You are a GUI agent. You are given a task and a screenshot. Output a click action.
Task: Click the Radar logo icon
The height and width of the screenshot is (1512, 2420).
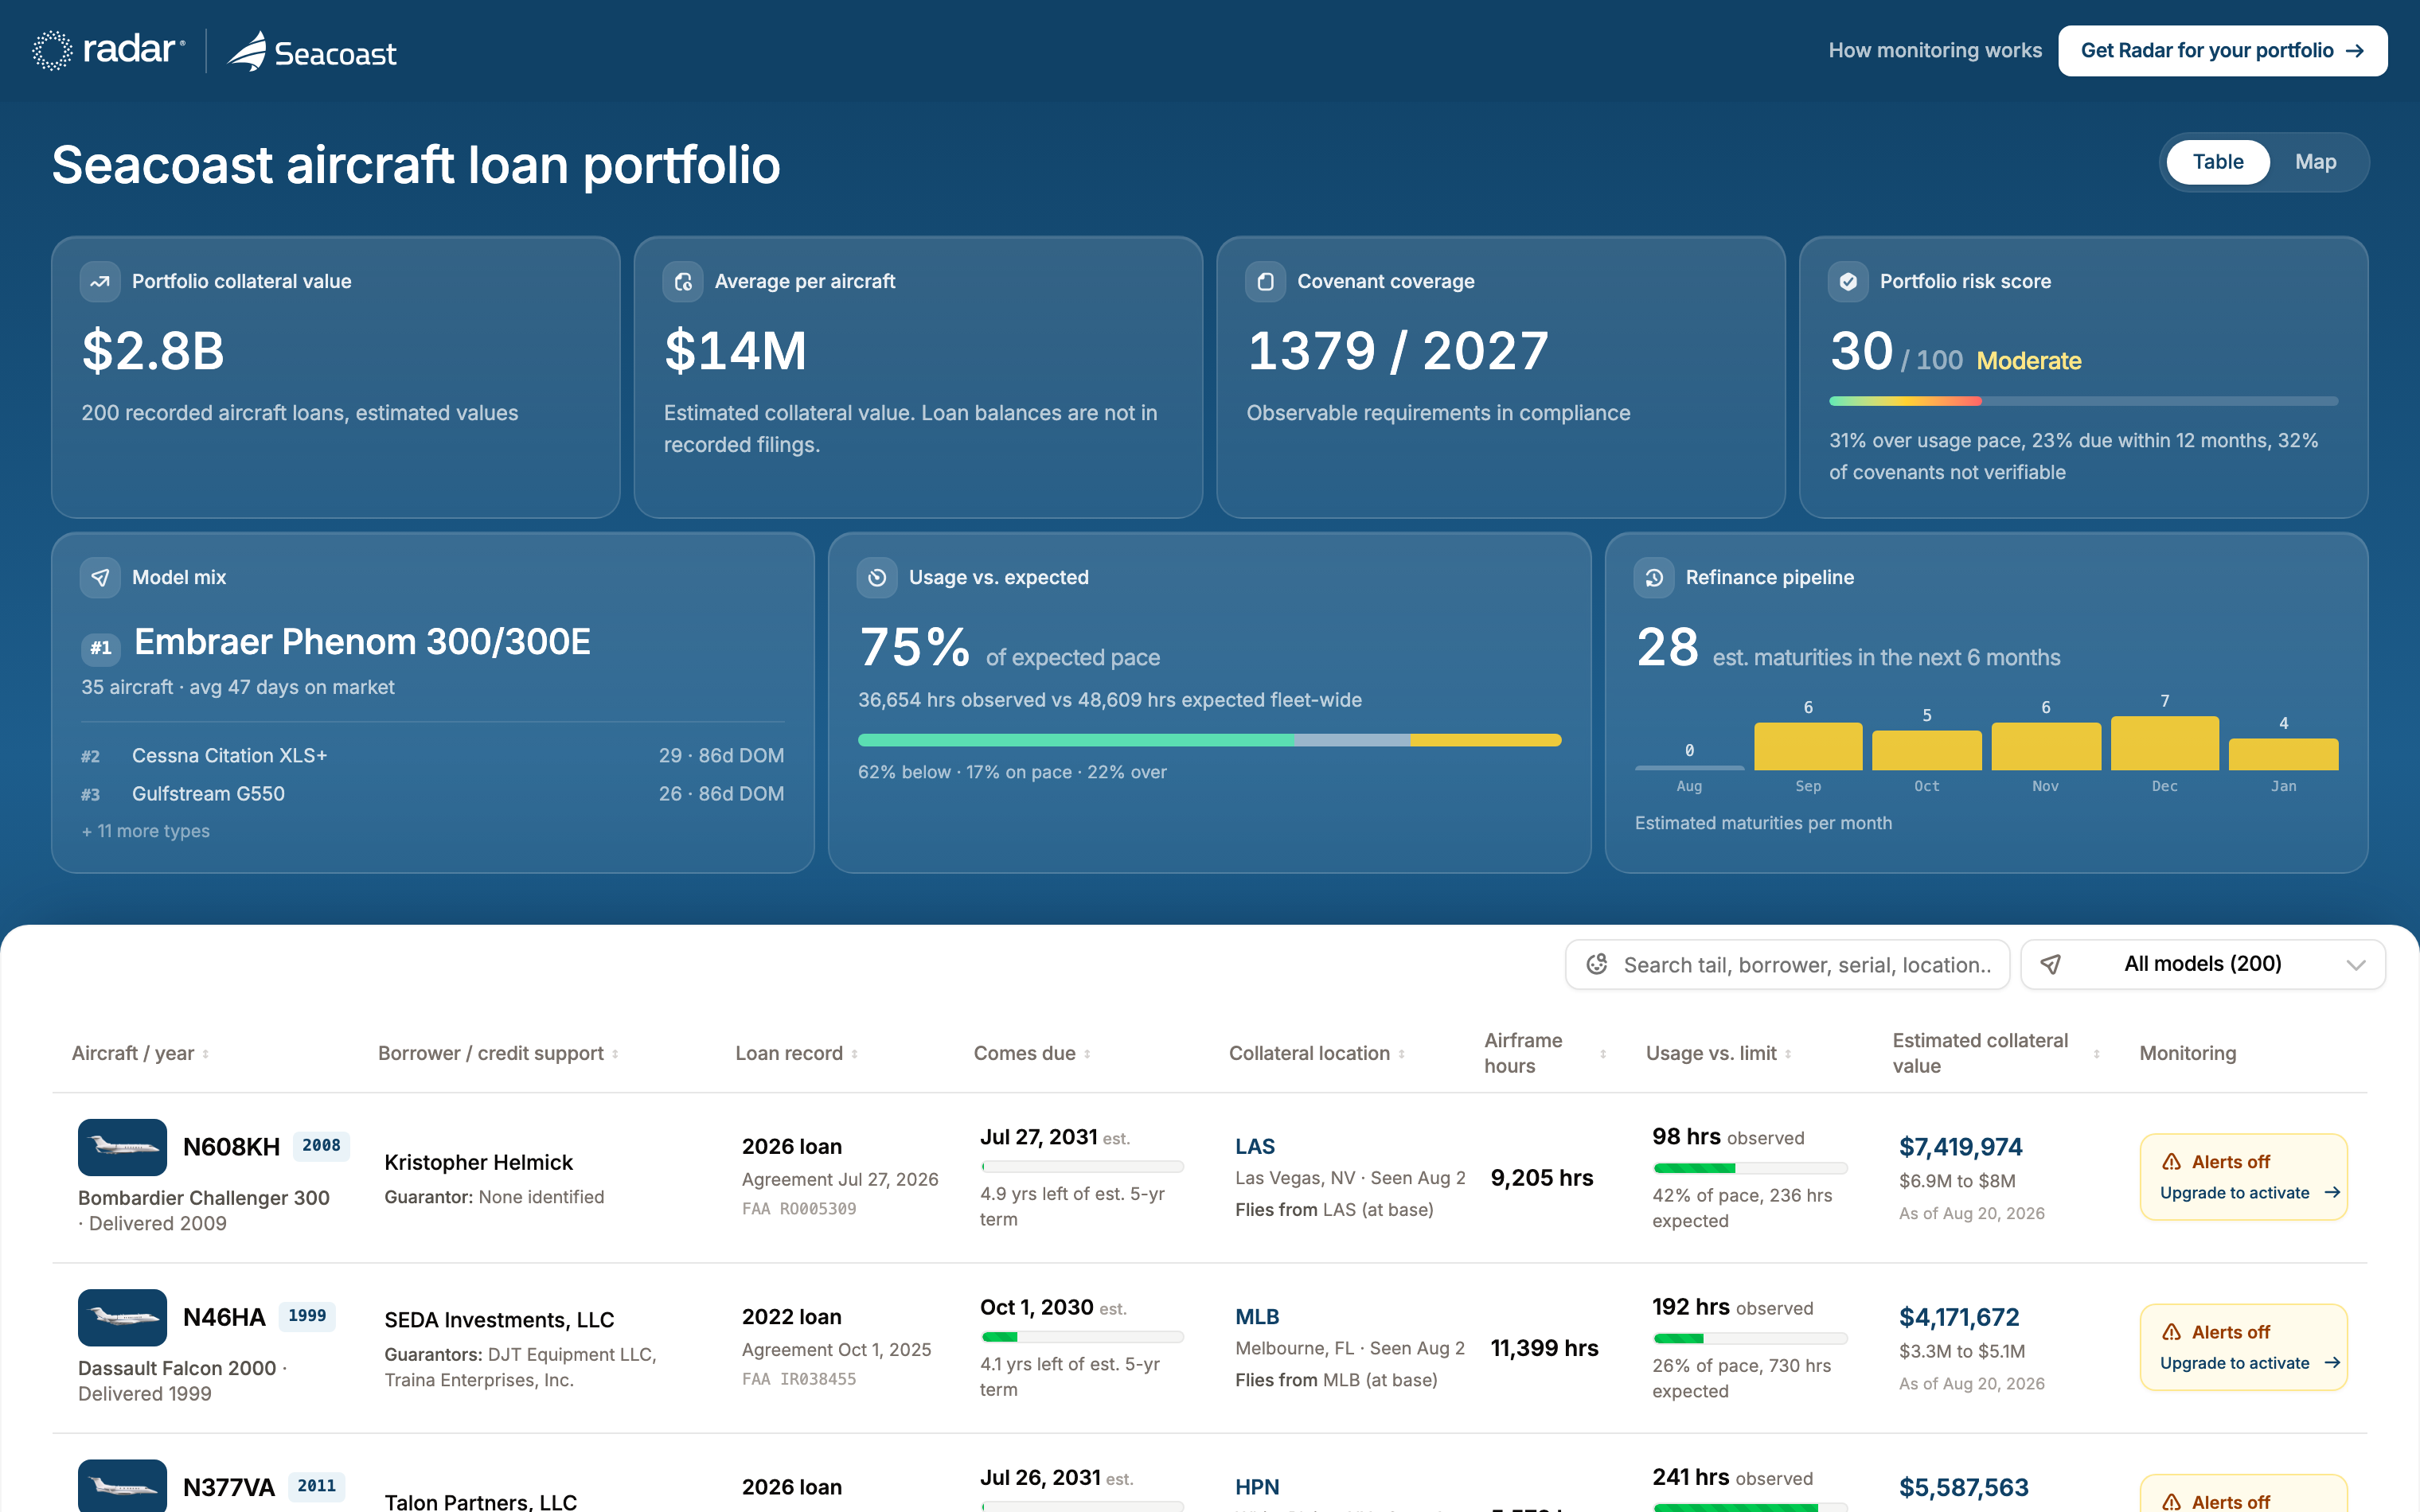pos(52,50)
